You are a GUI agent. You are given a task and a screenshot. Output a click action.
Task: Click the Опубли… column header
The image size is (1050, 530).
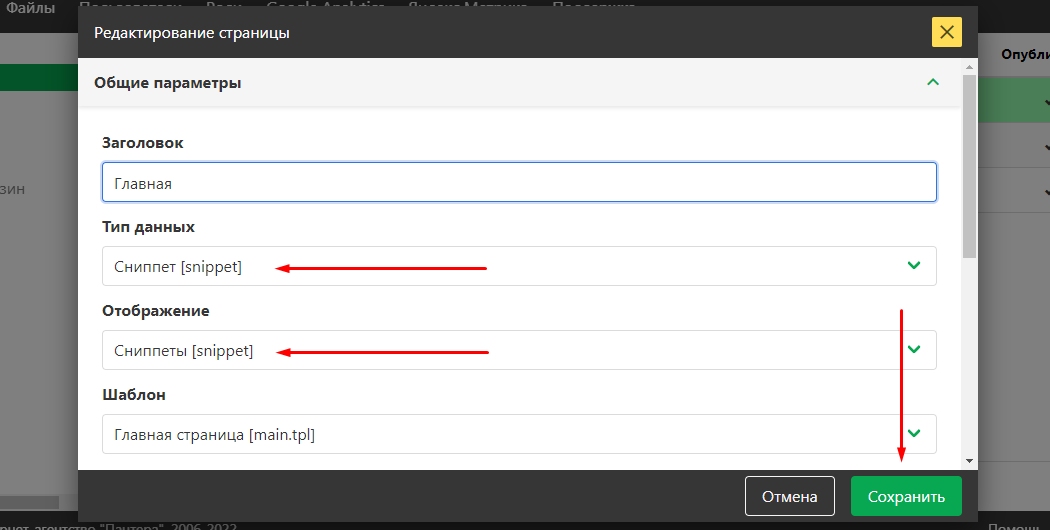1025,54
